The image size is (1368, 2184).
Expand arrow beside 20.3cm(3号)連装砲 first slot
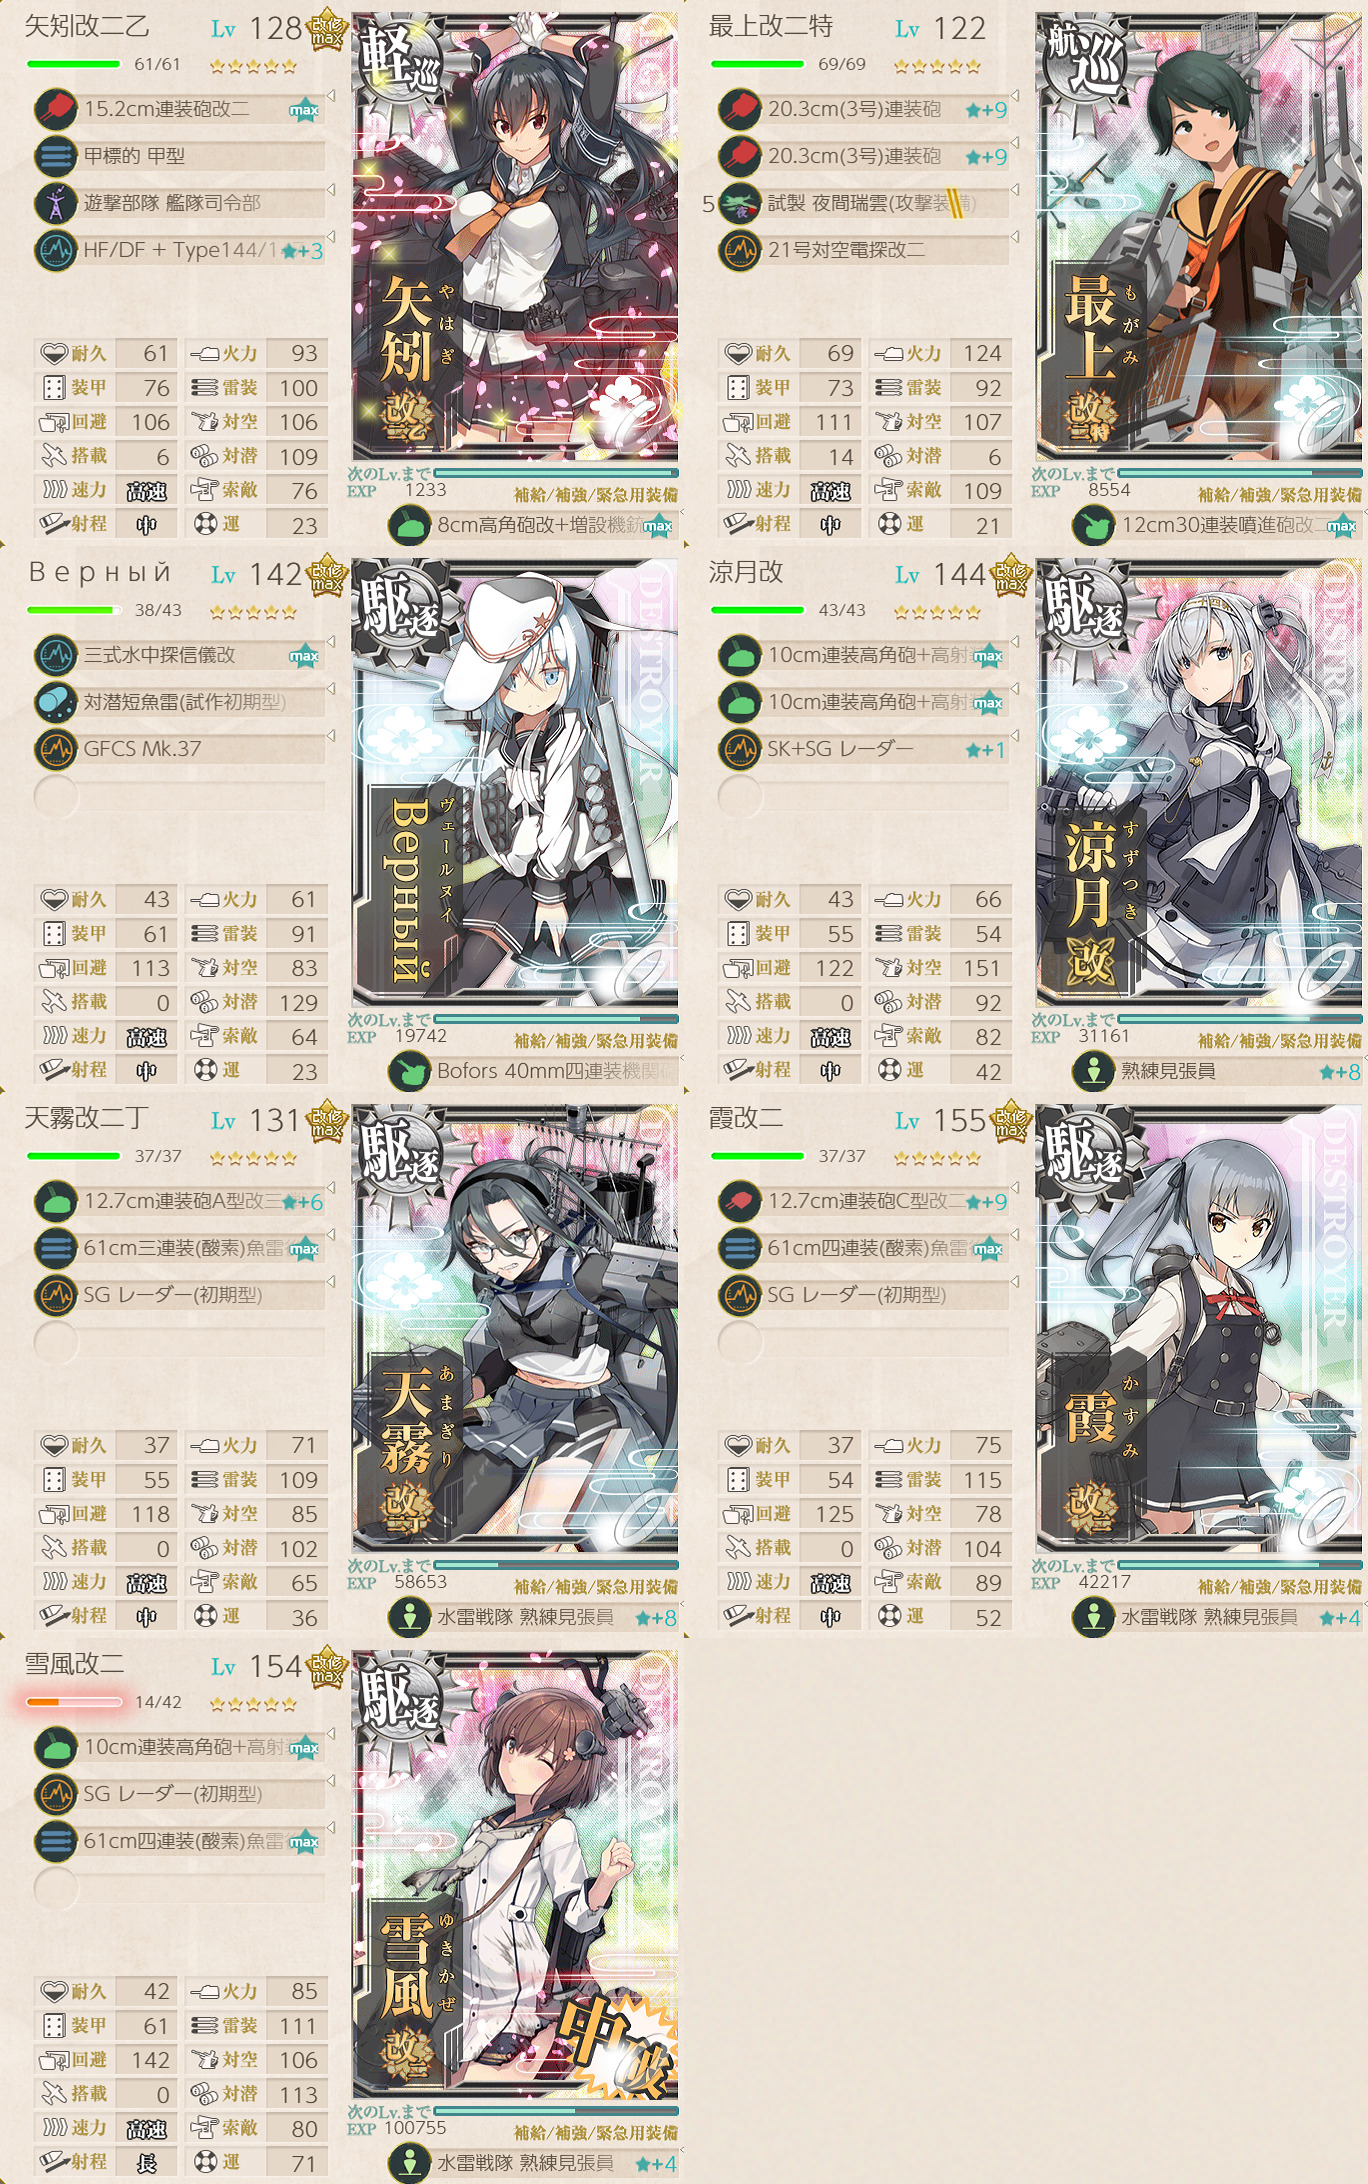1014,97
